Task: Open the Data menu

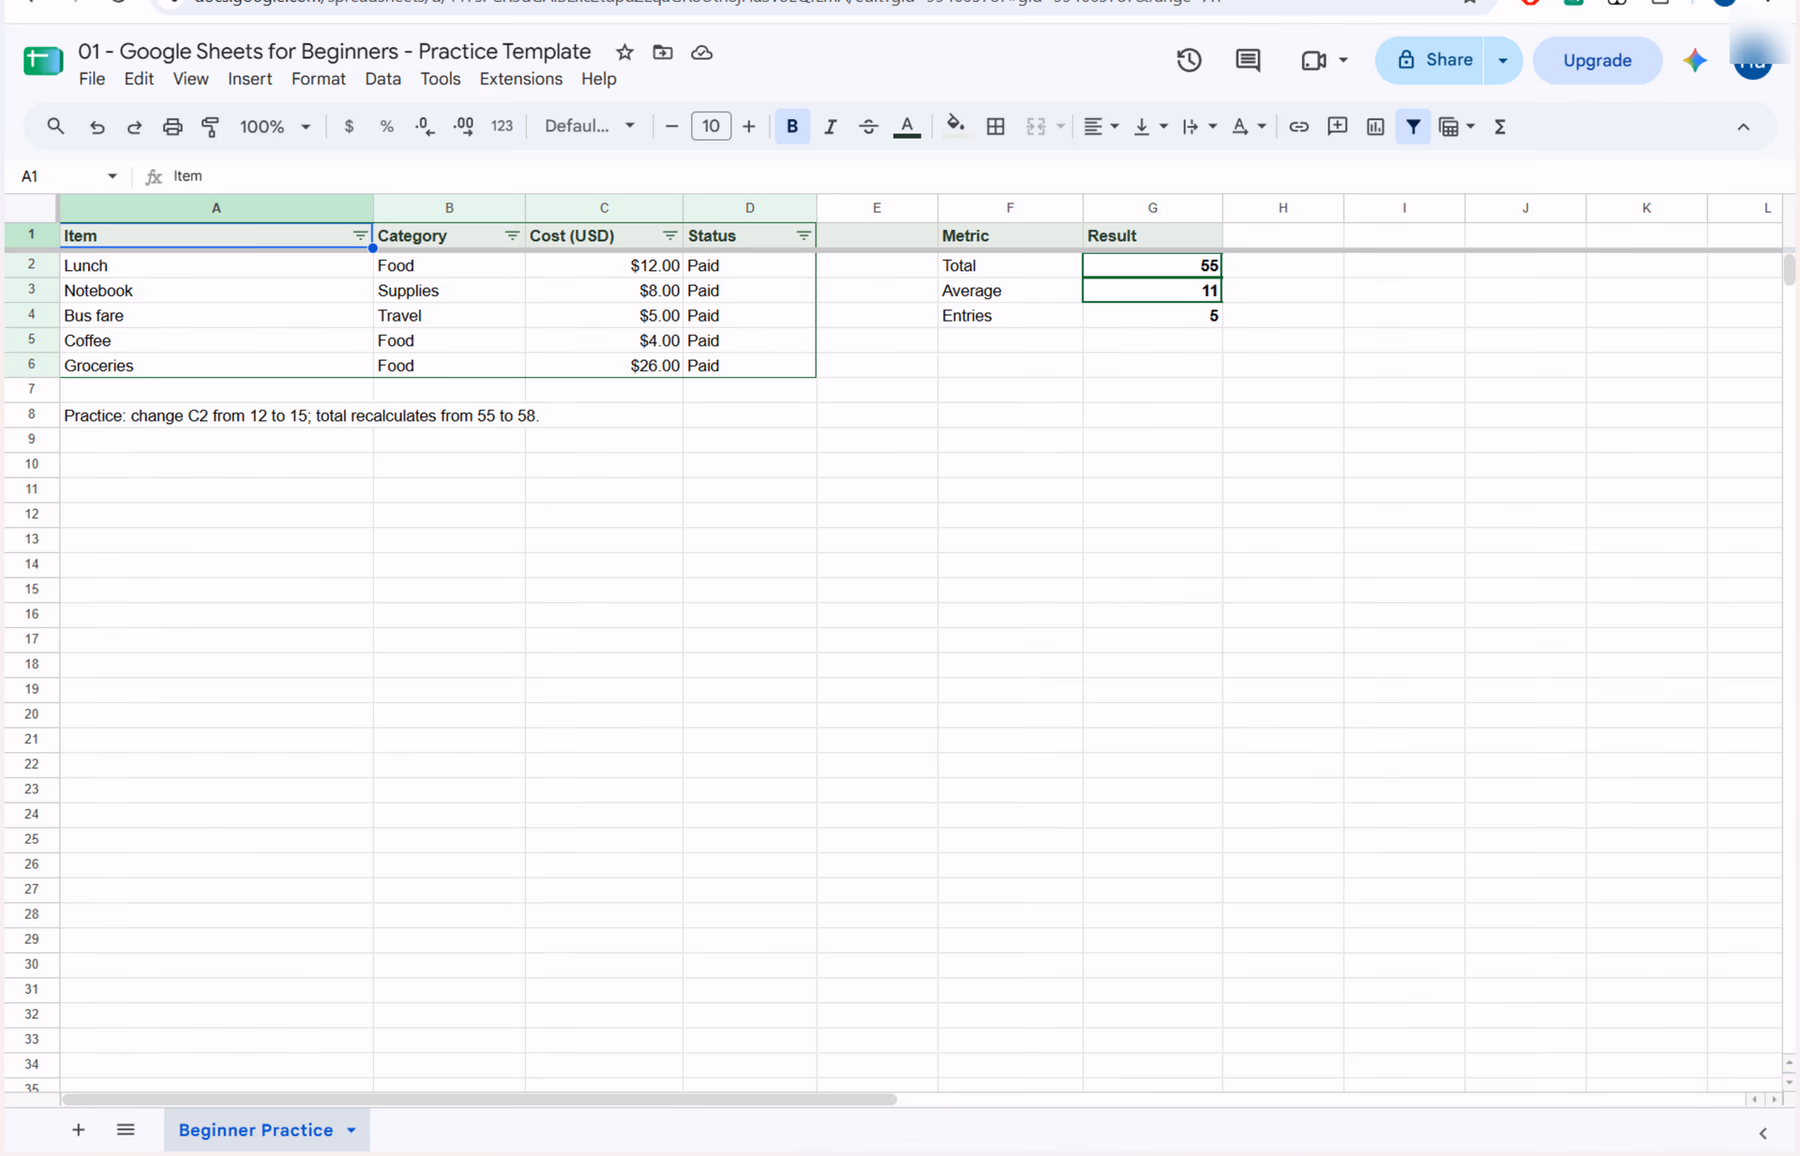Action: click(383, 79)
